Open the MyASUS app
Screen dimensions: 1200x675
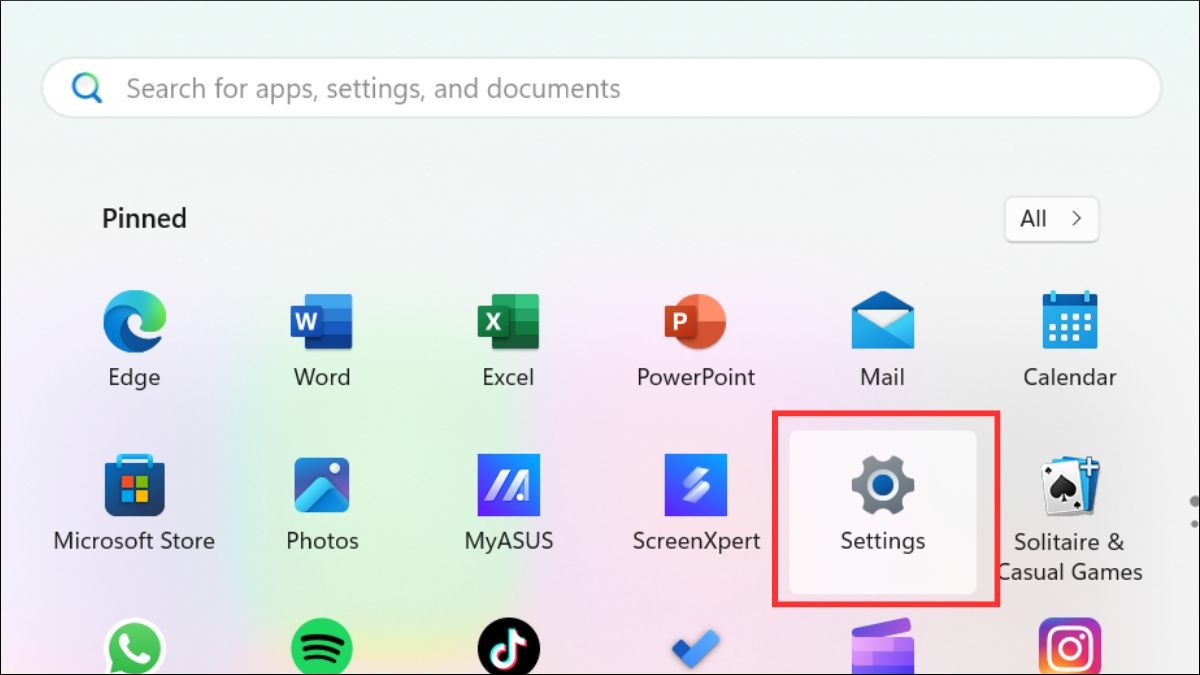[x=508, y=485]
